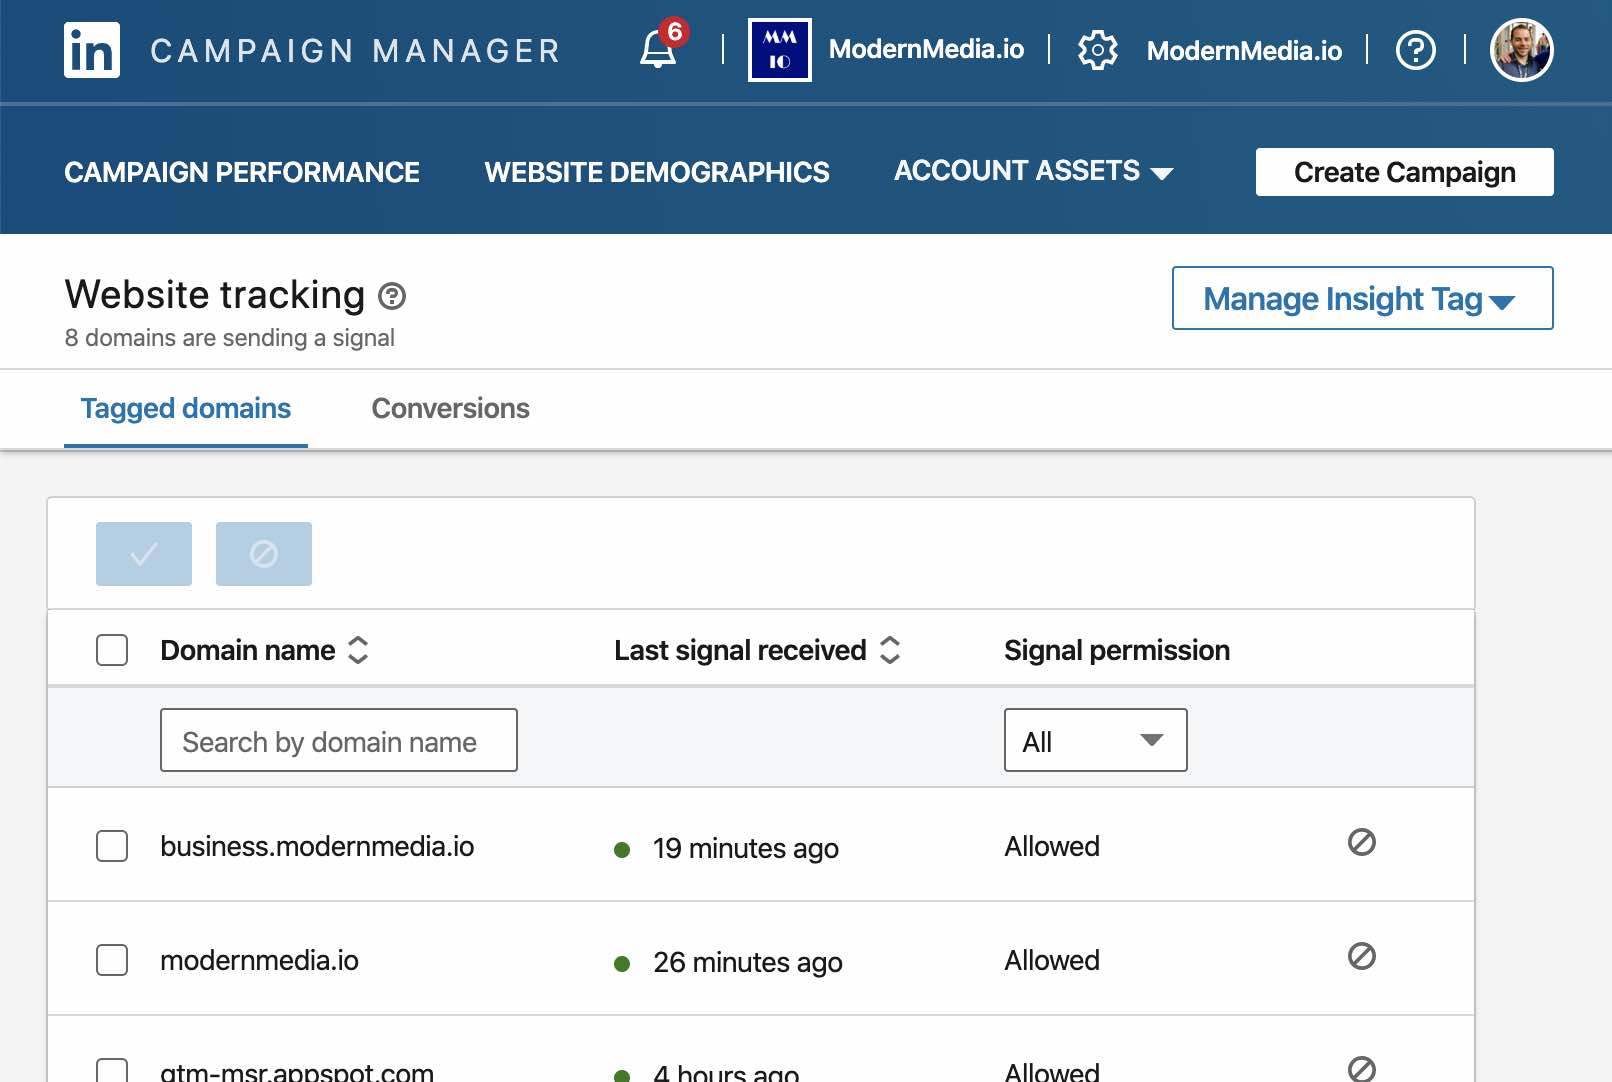Block signal for modernmedia.io row
Viewport: 1612px width, 1082px height.
(x=1362, y=957)
